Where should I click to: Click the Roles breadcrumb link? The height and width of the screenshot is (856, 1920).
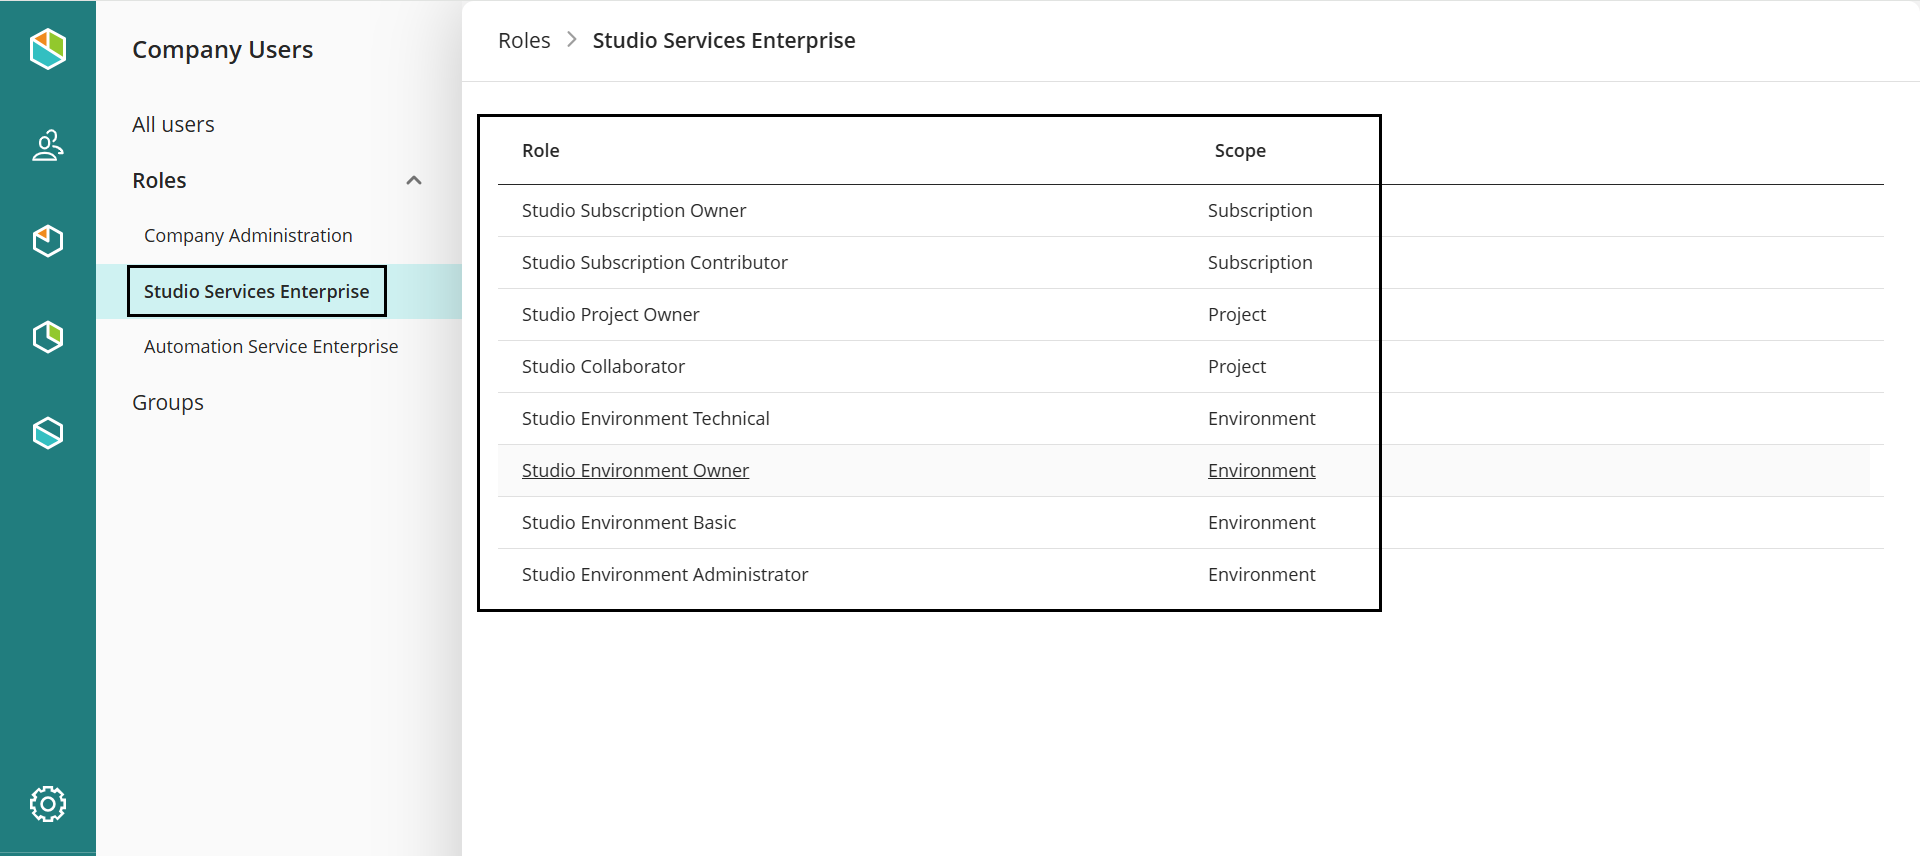524,41
